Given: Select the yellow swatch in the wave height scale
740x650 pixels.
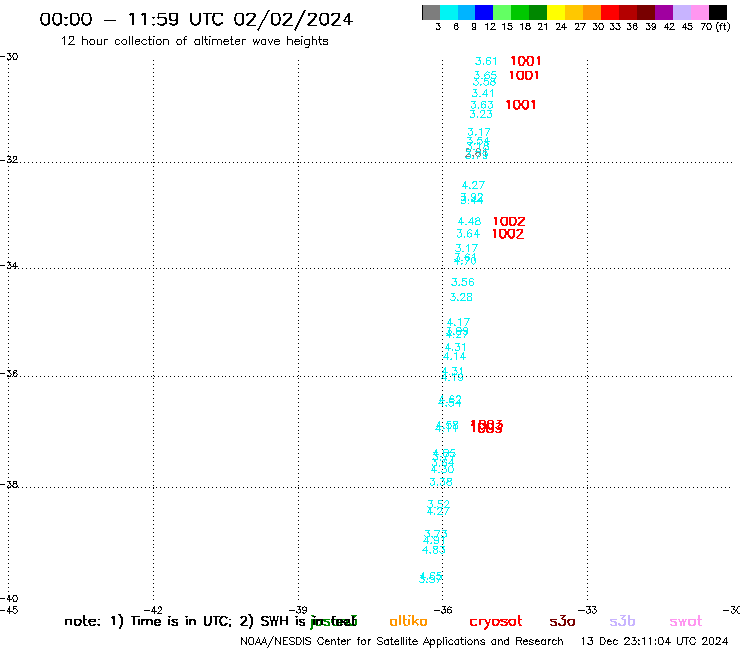Looking at the screenshot, I should 556,12.
